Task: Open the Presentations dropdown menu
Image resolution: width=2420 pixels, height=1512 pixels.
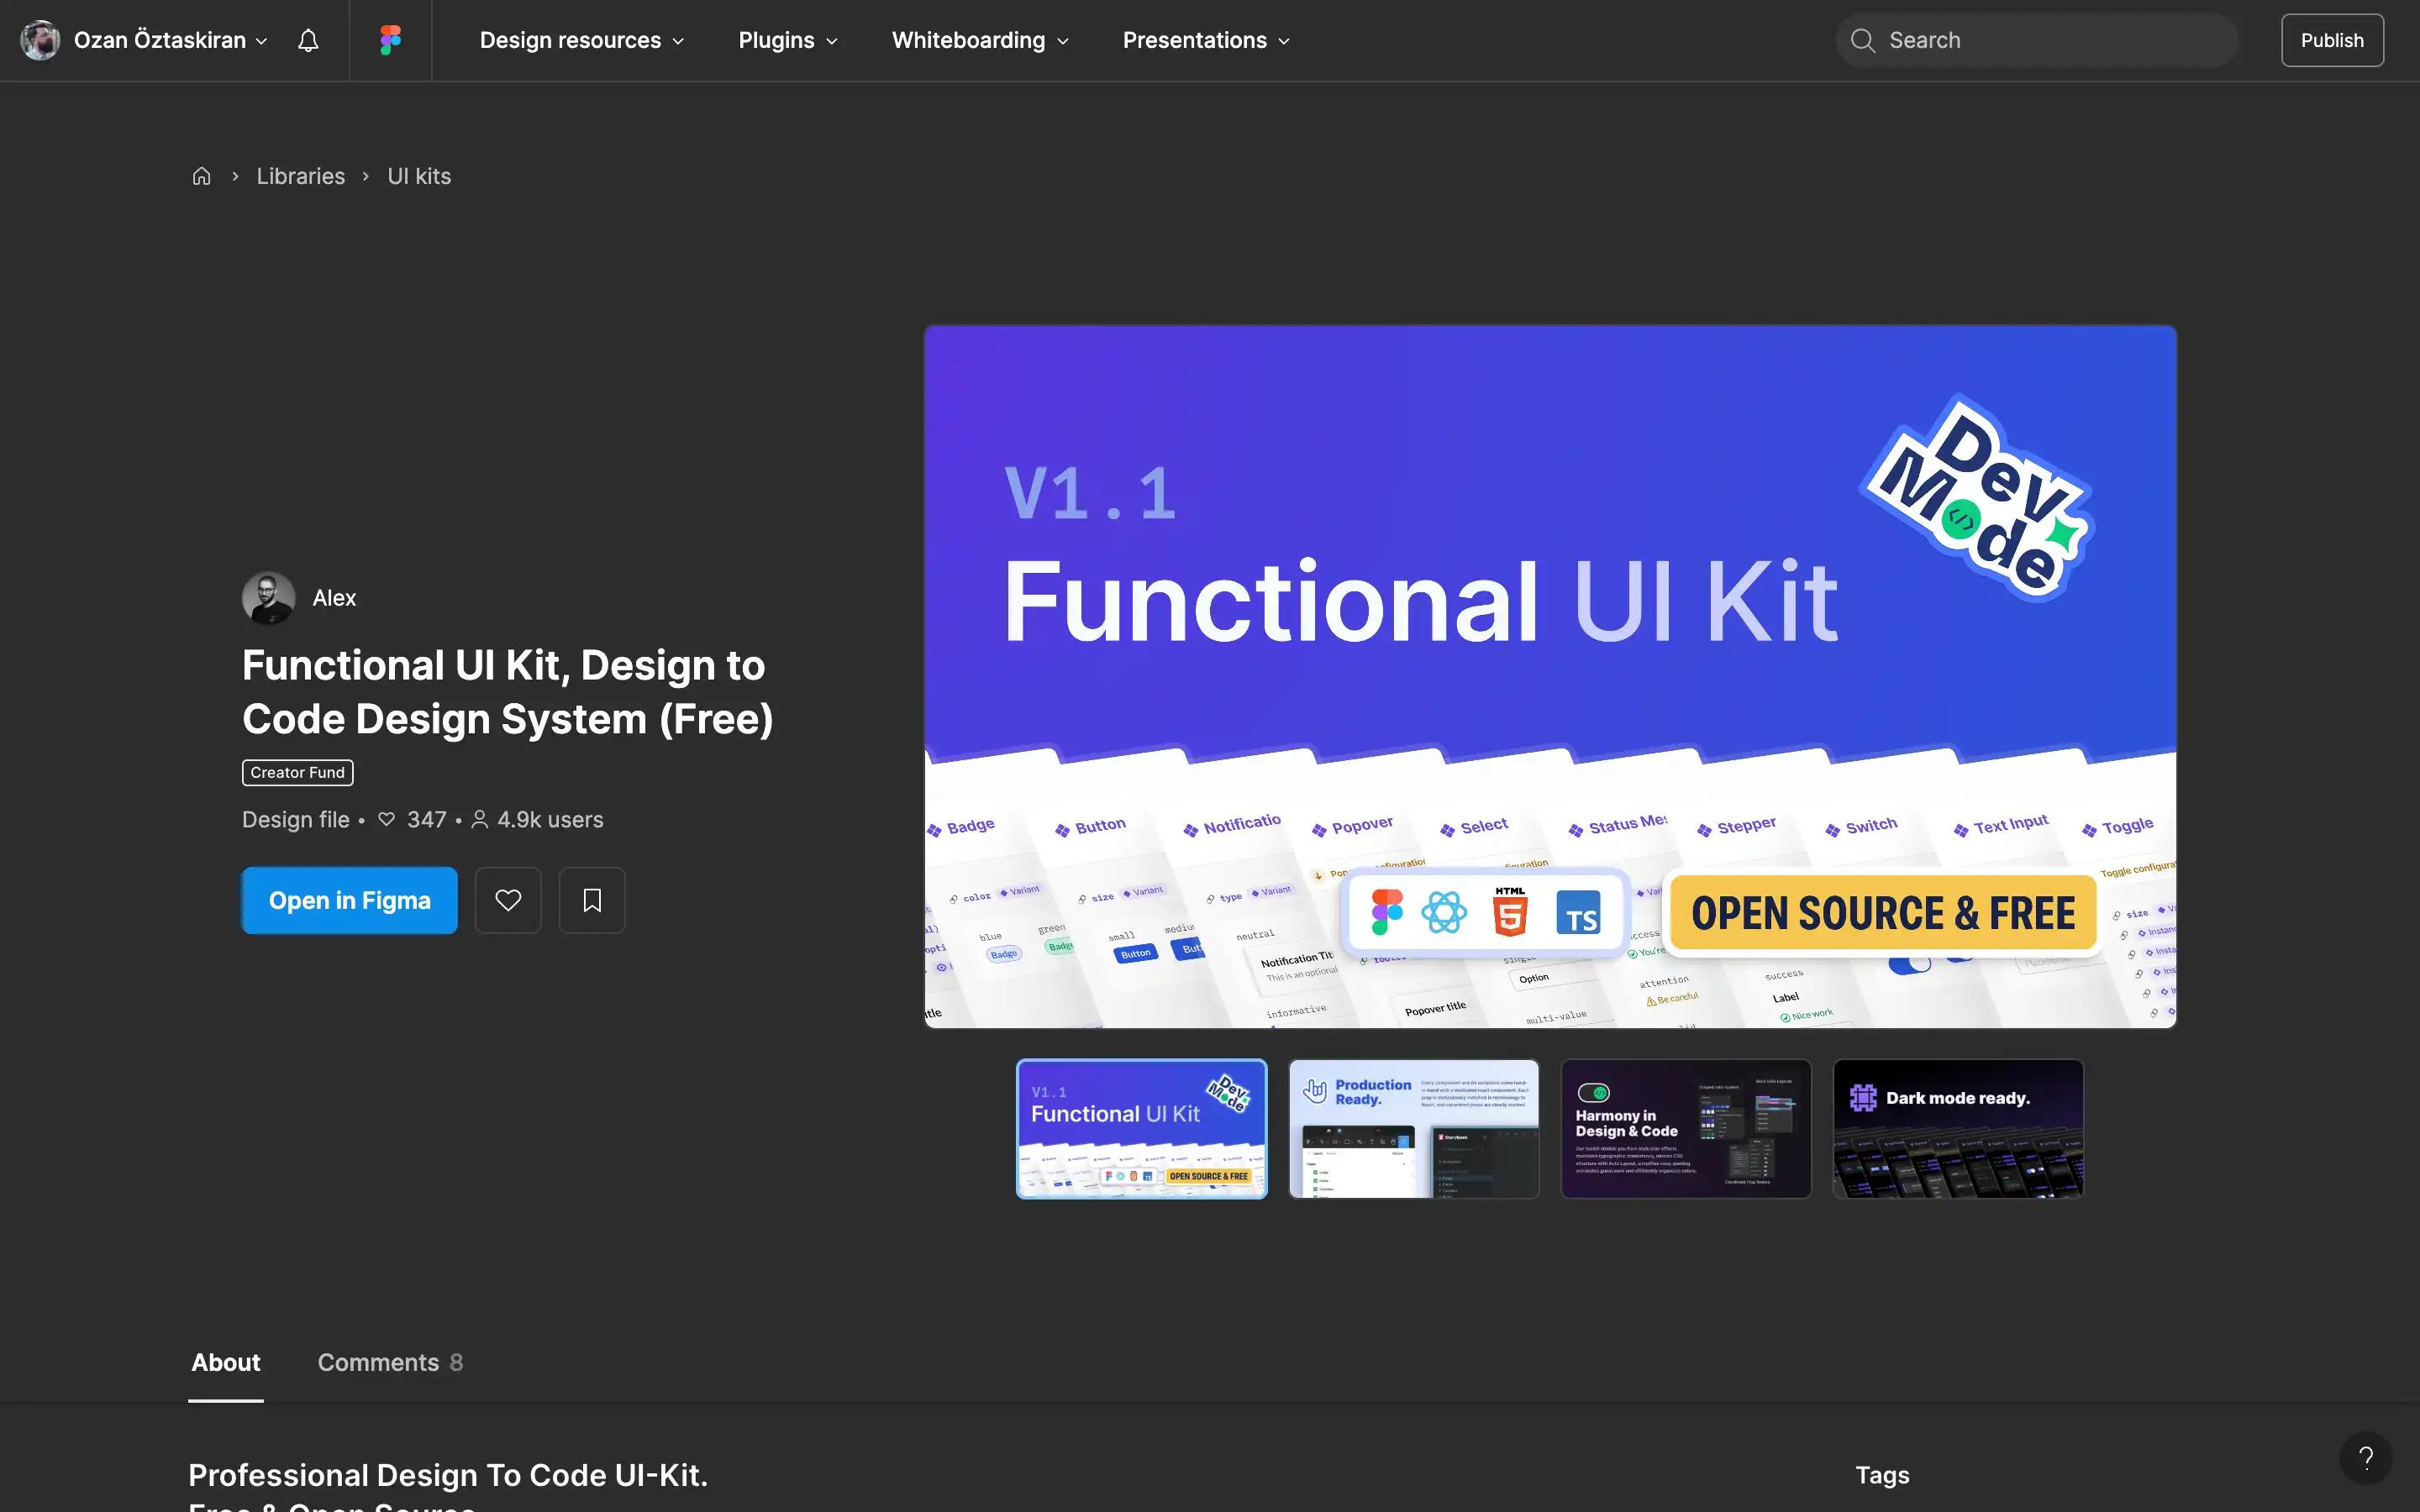Action: point(1206,40)
